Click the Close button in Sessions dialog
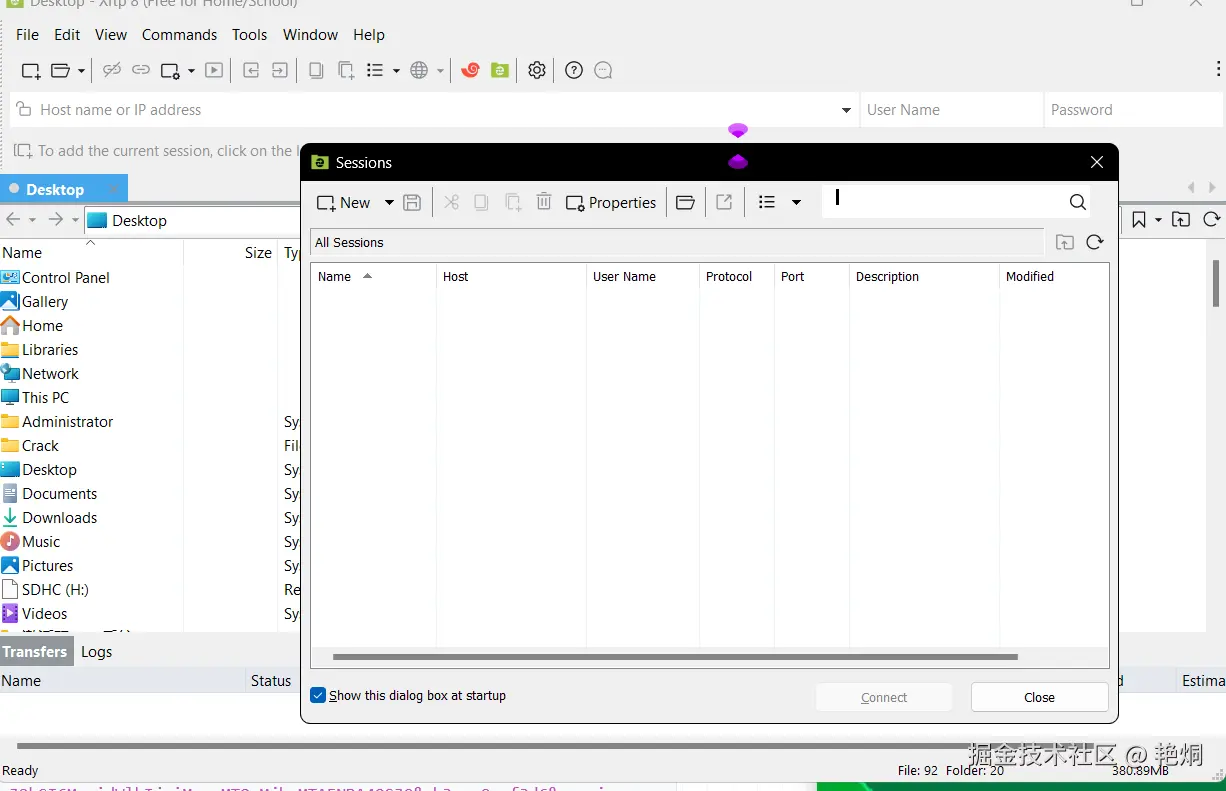 (1039, 697)
